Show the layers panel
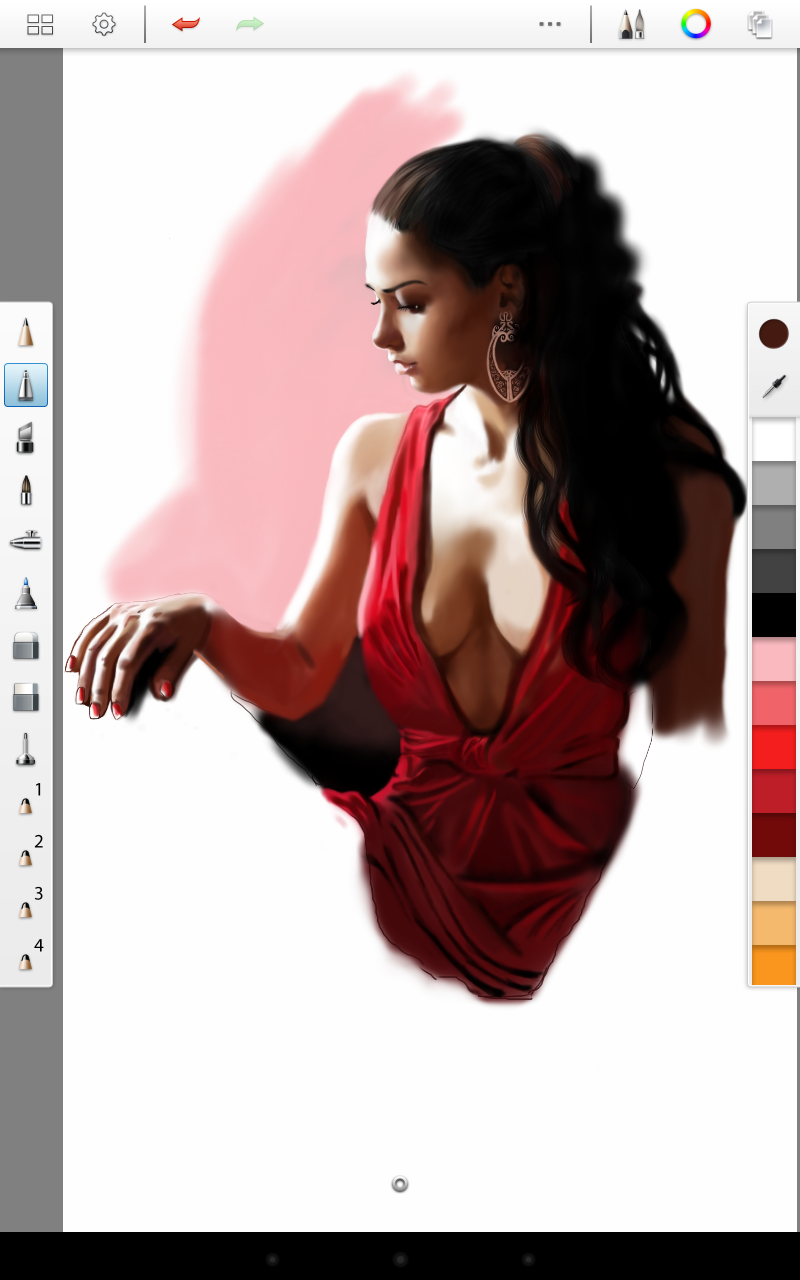 point(760,25)
